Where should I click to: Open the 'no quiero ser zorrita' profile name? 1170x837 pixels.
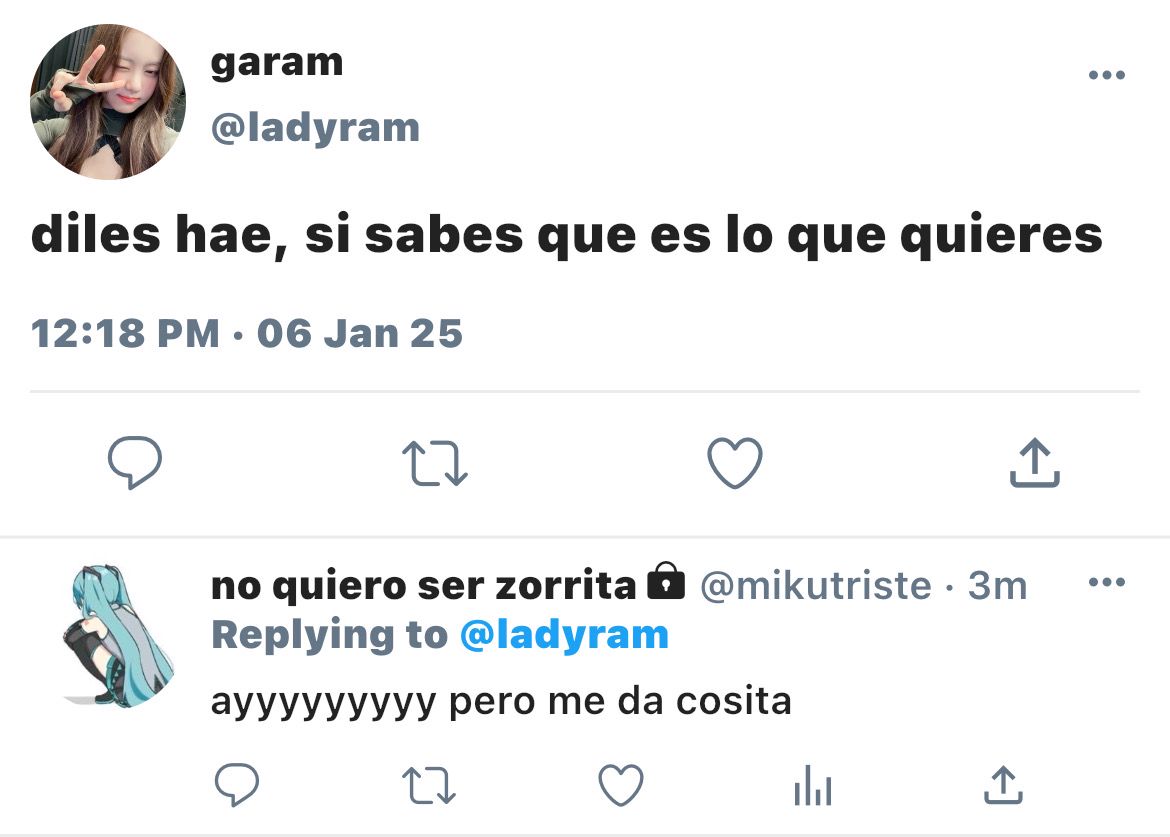click(x=423, y=586)
